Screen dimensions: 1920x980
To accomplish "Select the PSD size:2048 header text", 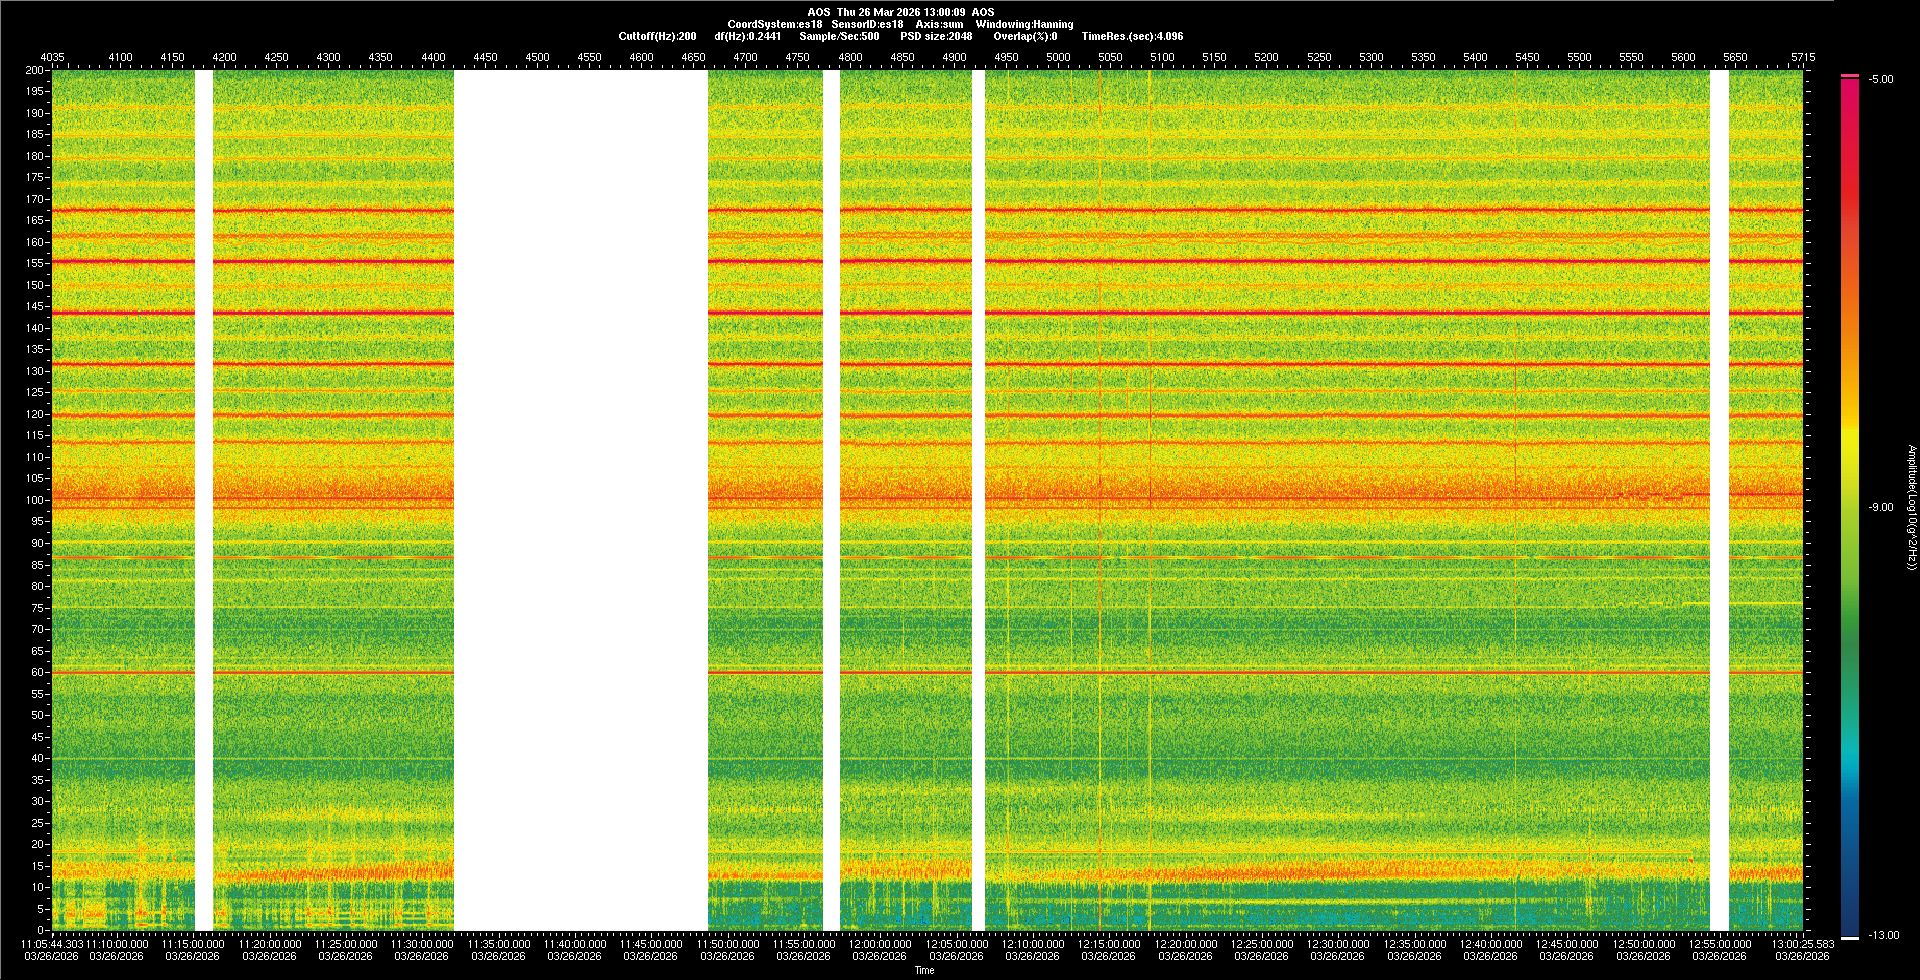I will [x=935, y=36].
